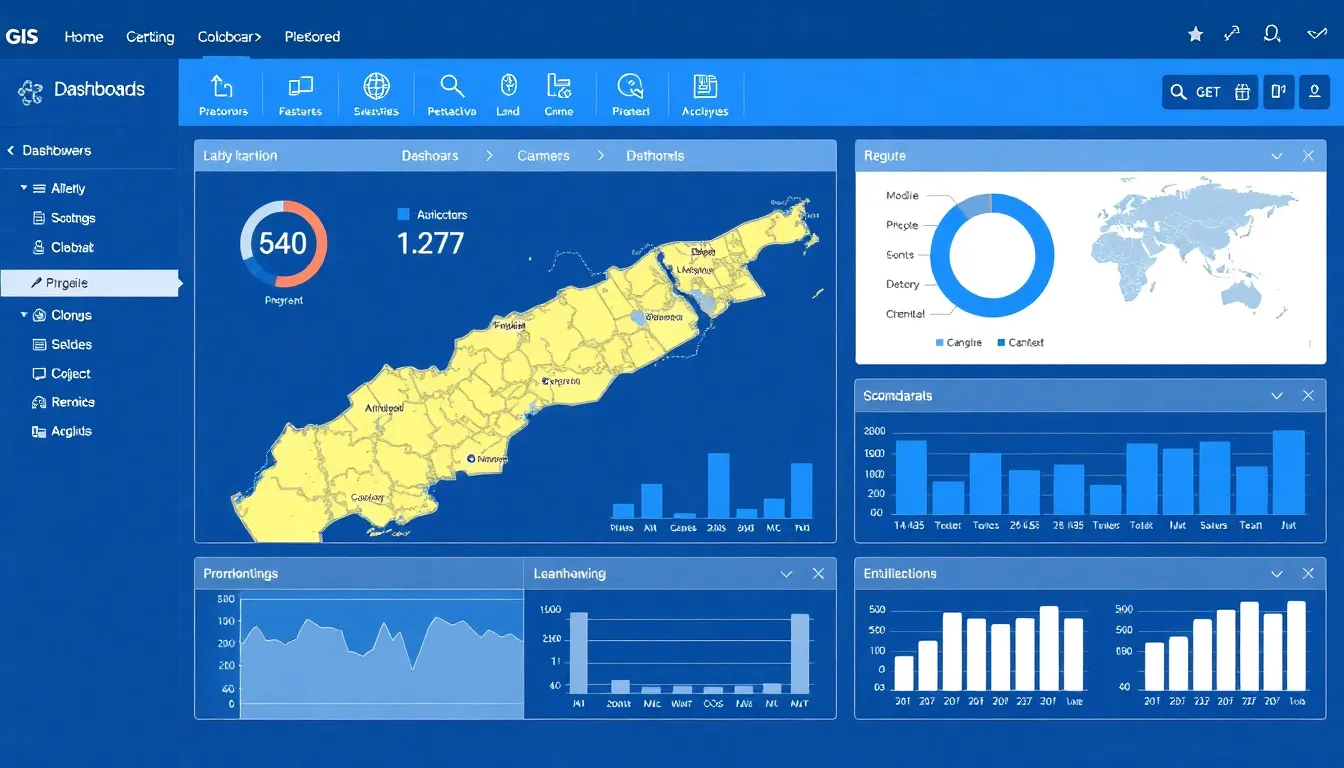Open the Accjyres toolbar icon
This screenshot has height=768, width=1344.
[x=705, y=87]
